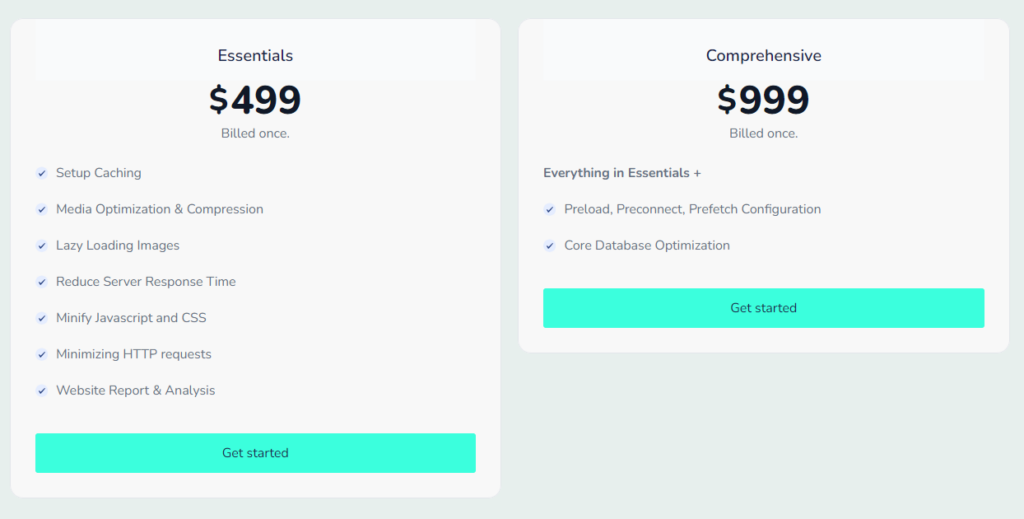Click Billed once under the $999 price
Screen dimensions: 1024x519
pyautogui.click(x=763, y=133)
